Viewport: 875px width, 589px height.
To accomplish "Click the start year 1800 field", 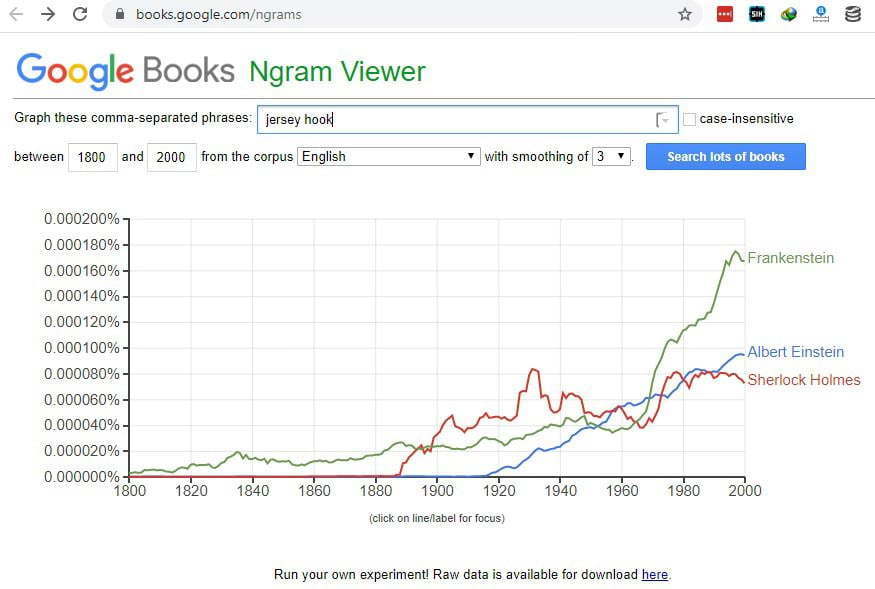I will click(x=93, y=157).
